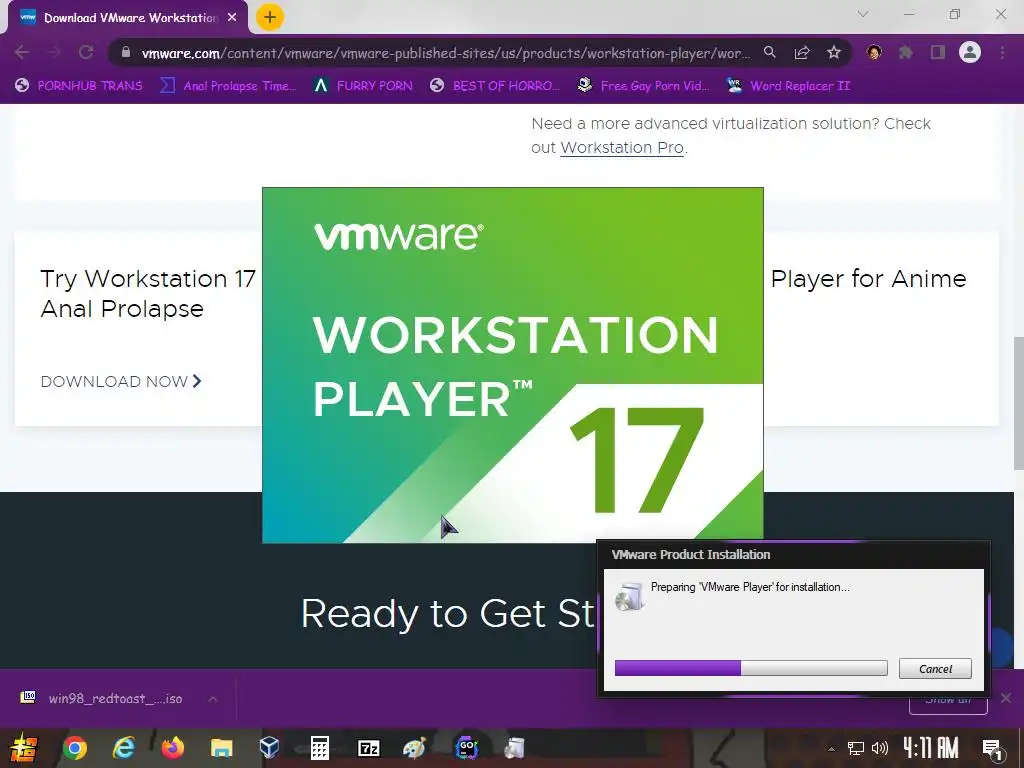1024x768 pixels.
Task: Click the 4:11 AM taskbar clock
Action: point(931,748)
